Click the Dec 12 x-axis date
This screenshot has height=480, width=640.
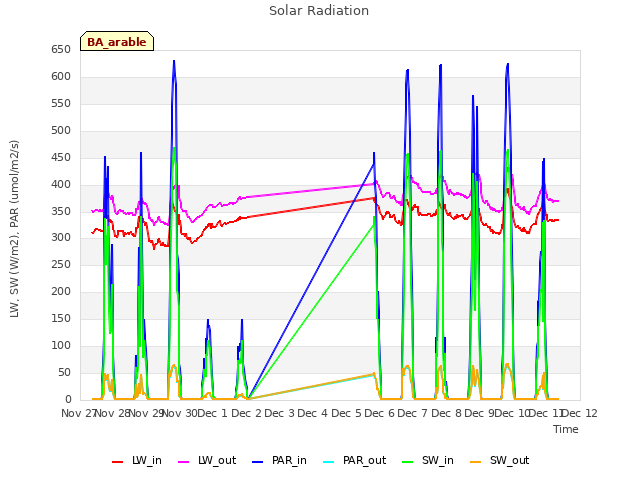(x=580, y=413)
